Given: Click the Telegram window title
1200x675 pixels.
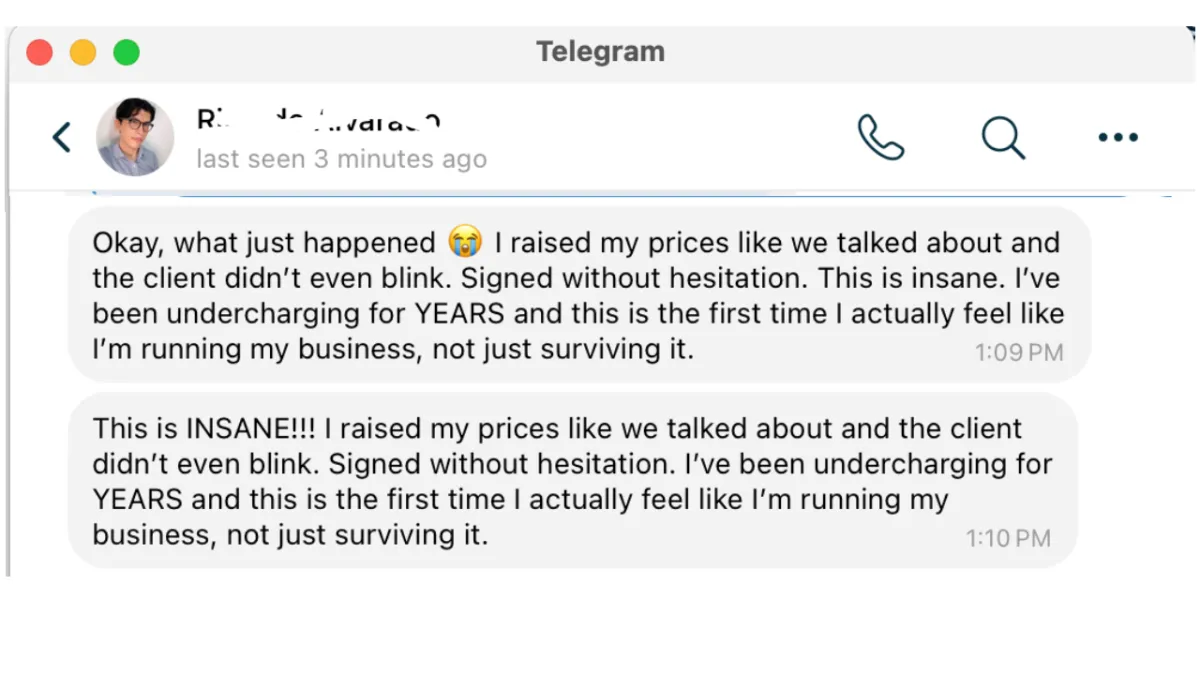Looking at the screenshot, I should [600, 51].
